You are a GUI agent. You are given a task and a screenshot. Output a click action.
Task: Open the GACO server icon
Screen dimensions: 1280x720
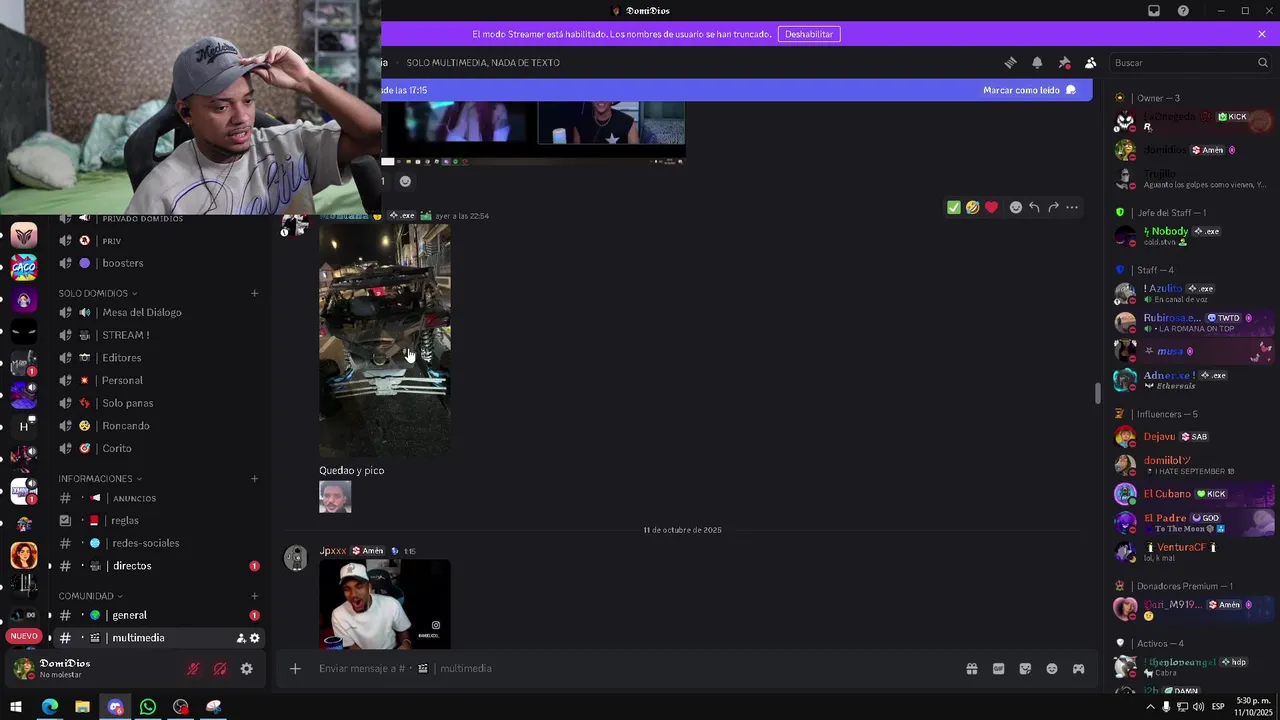point(24,267)
